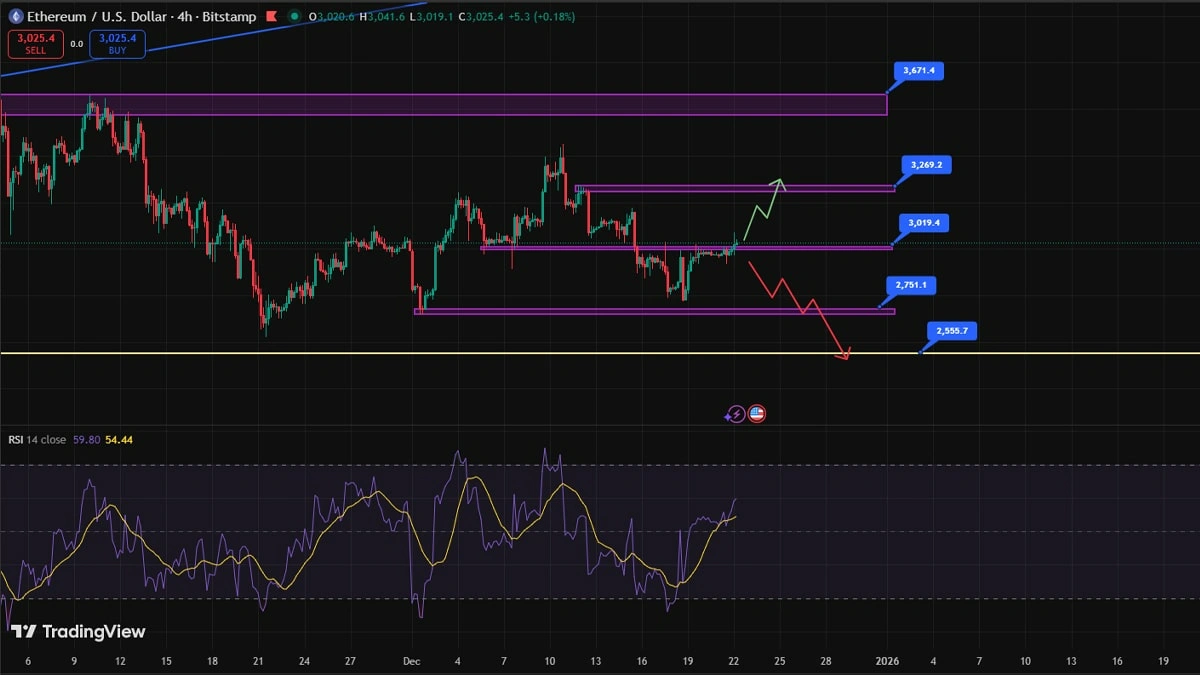Click the low price L3,019.1
This screenshot has width=1200, height=675.
430,17
